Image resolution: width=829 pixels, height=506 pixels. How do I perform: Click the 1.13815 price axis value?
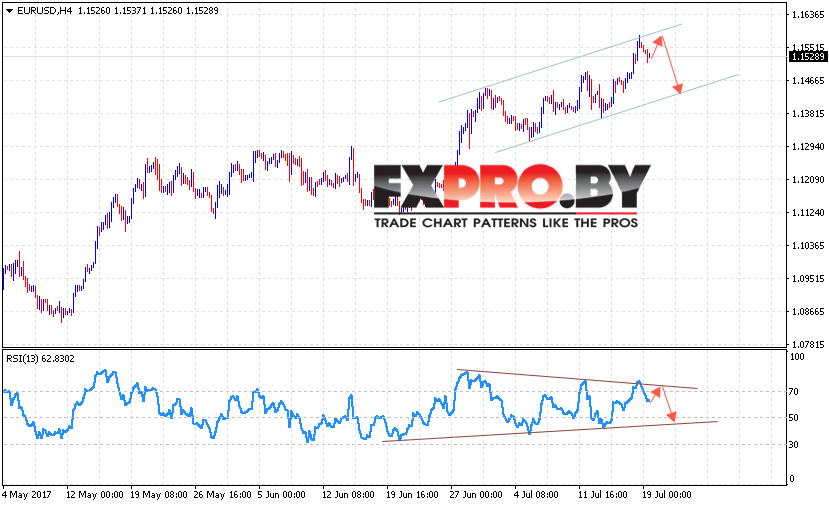(808, 114)
